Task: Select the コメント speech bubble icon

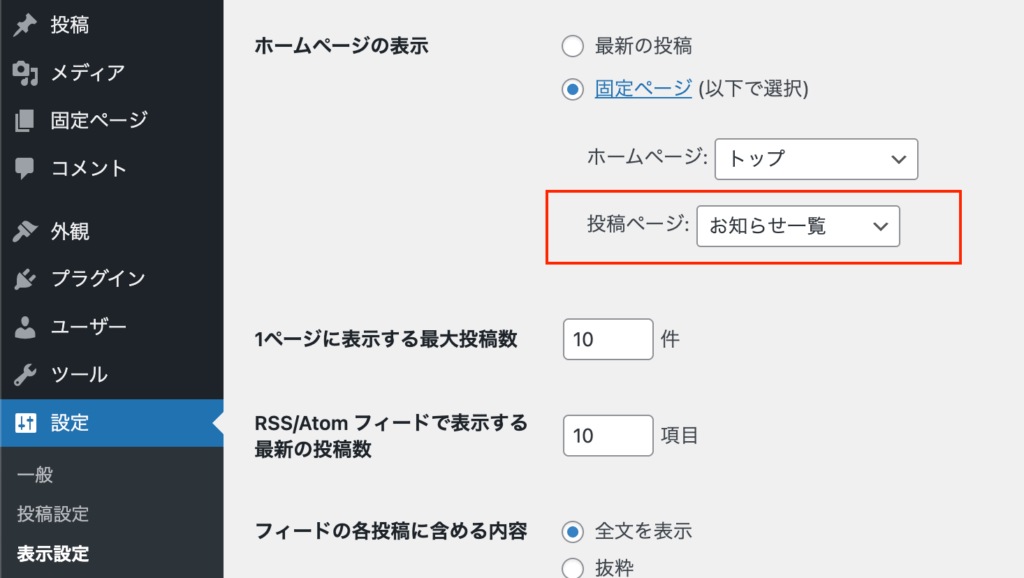Action: (25, 168)
